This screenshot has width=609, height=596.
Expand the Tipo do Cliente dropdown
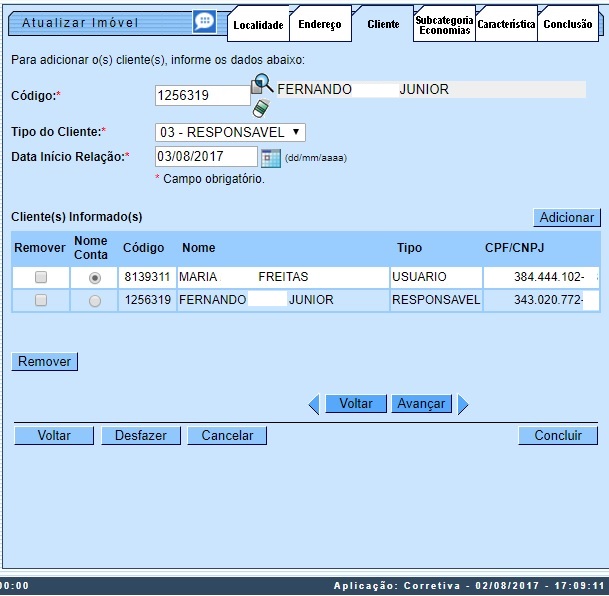point(230,132)
